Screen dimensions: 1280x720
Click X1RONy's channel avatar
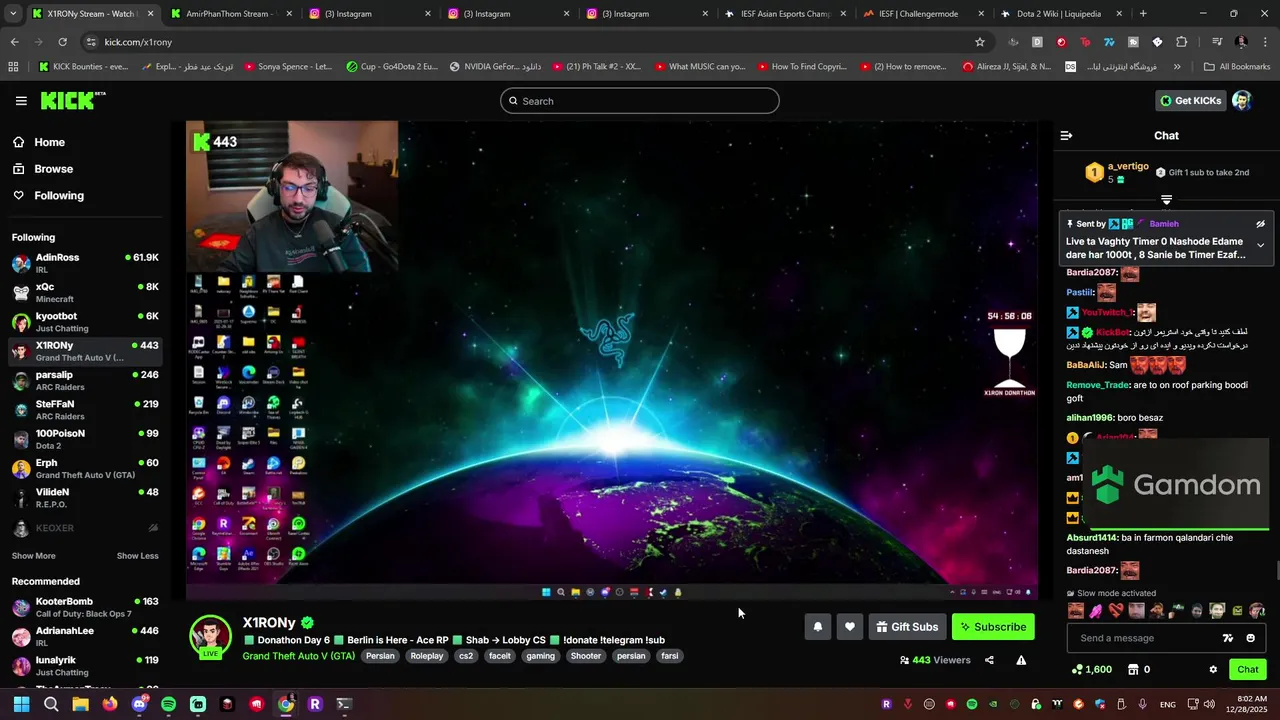coord(210,636)
